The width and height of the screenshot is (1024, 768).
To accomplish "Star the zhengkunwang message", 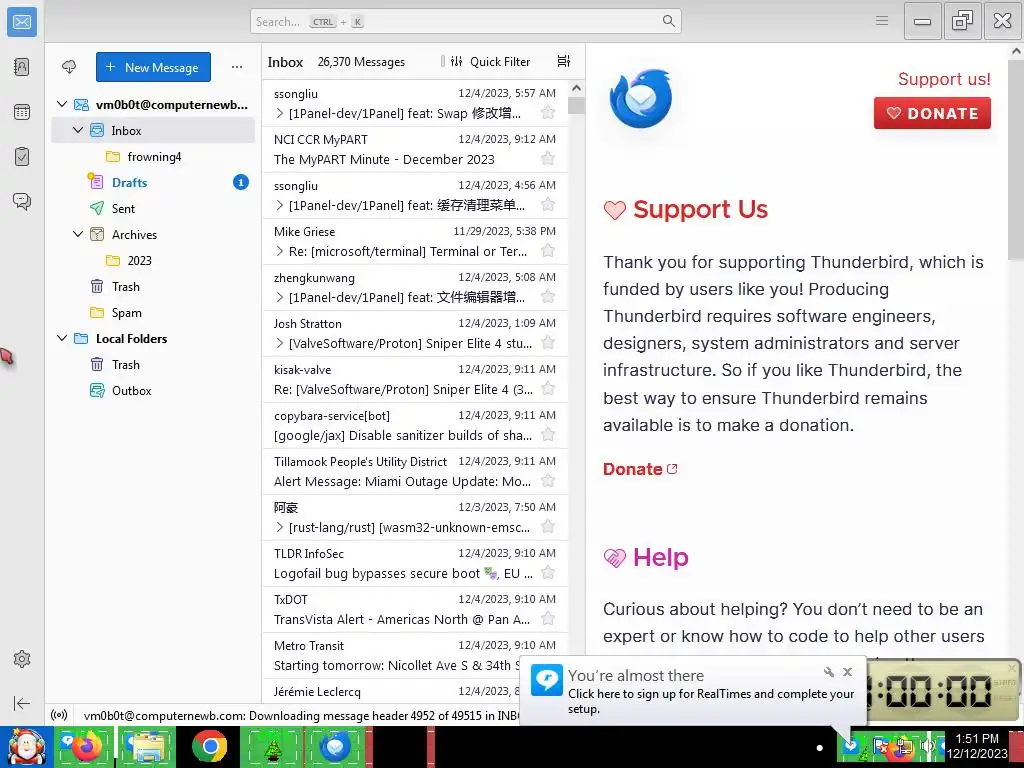I will coord(548,297).
